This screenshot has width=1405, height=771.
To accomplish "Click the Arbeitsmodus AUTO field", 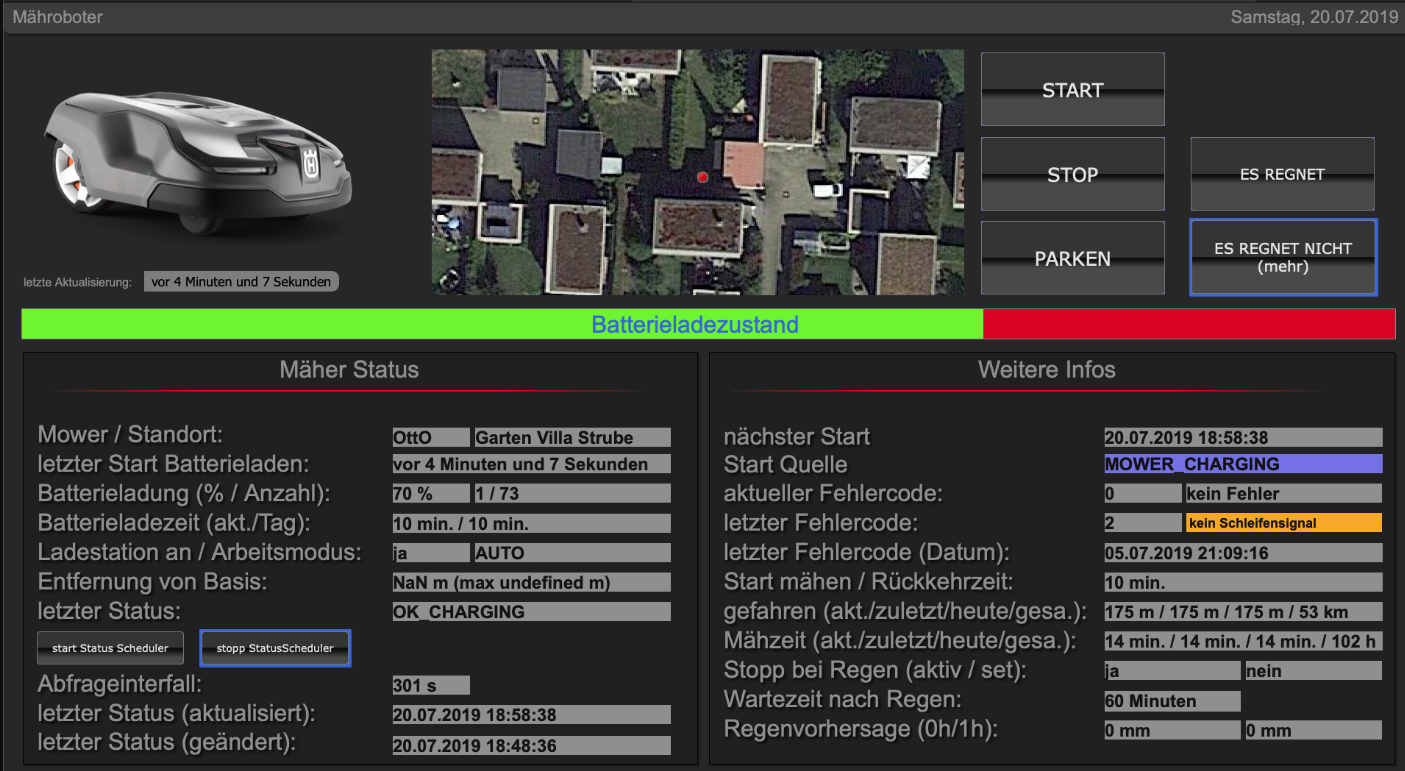I will (x=571, y=553).
